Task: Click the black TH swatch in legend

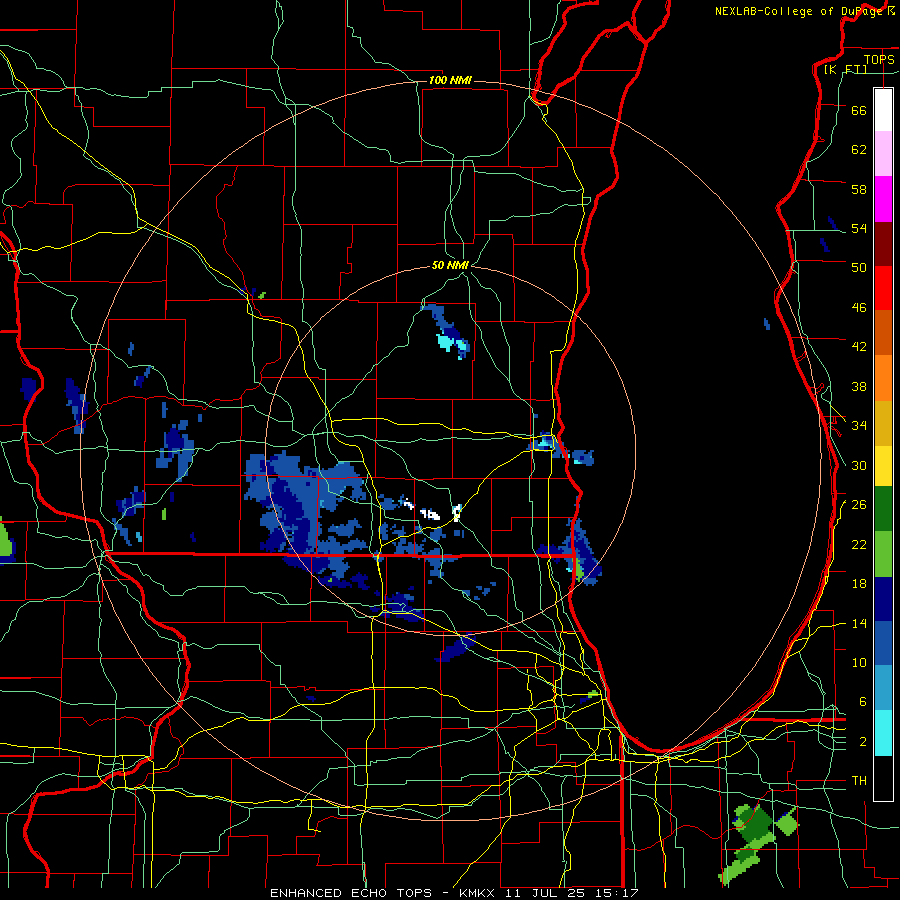Action: point(883,778)
